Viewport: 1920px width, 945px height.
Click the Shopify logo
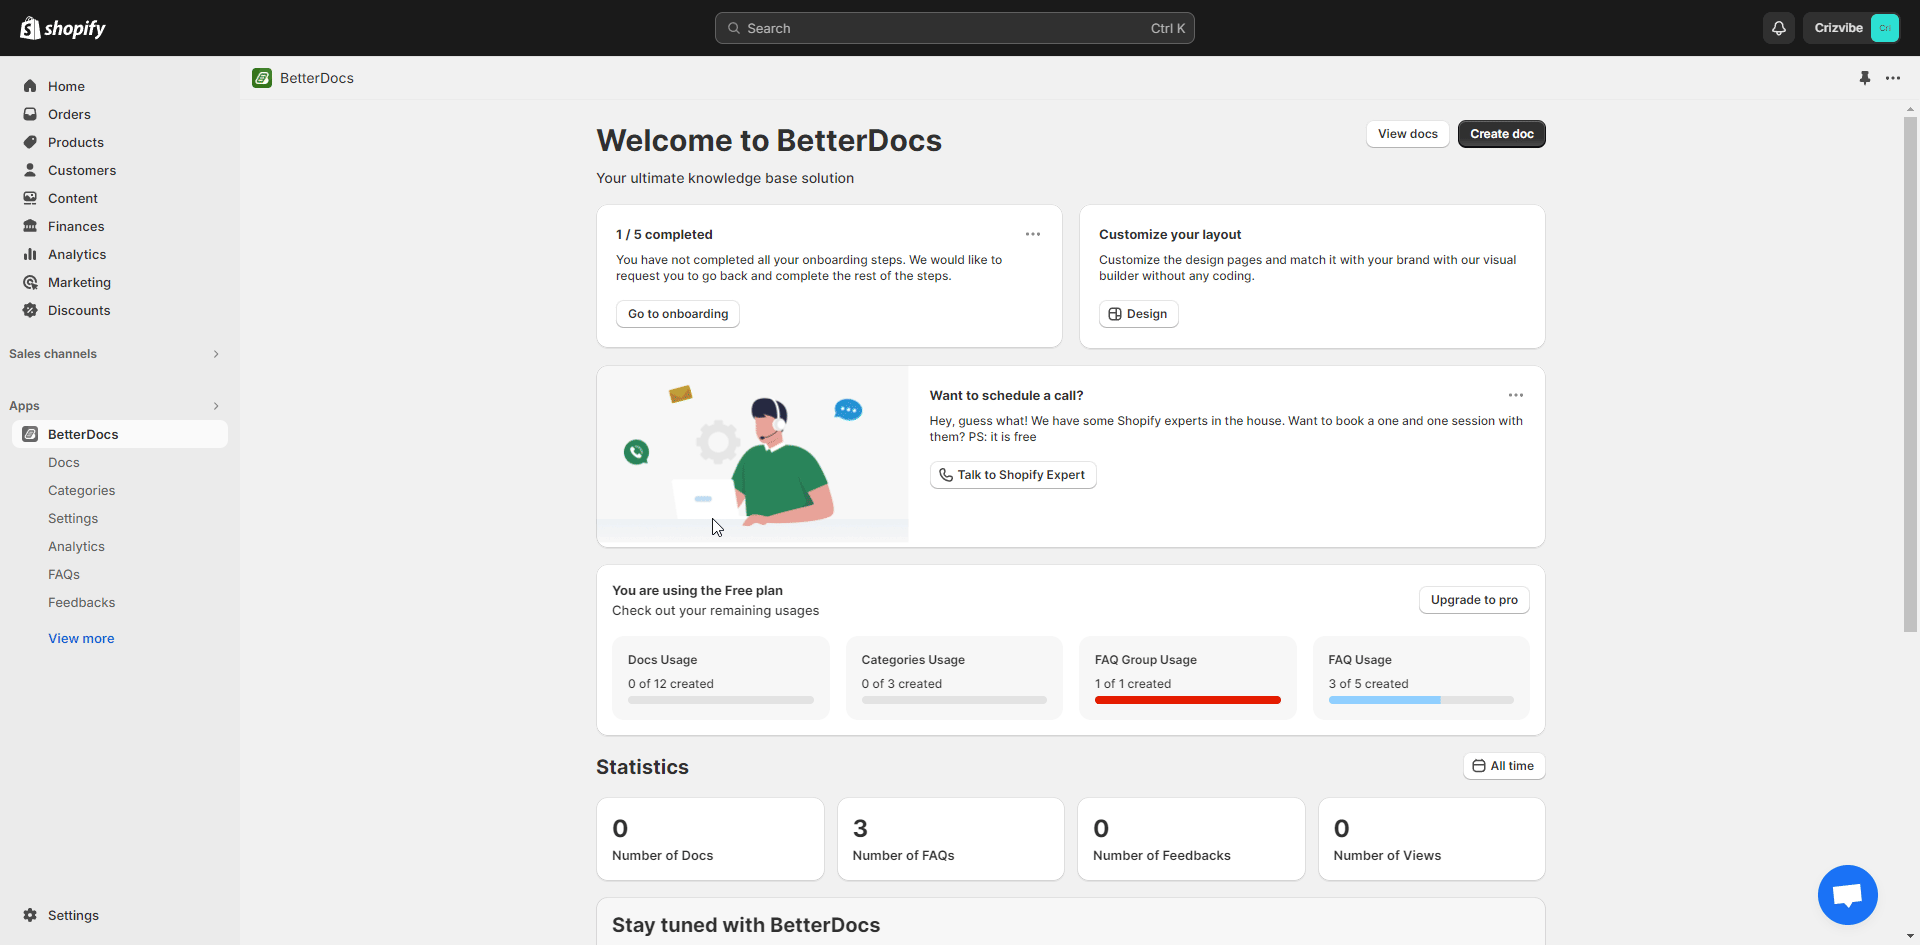tap(63, 28)
